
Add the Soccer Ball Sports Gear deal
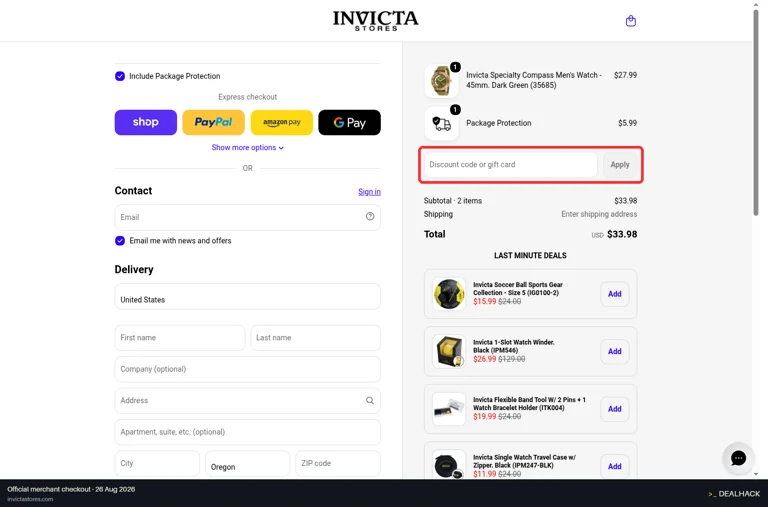click(615, 294)
